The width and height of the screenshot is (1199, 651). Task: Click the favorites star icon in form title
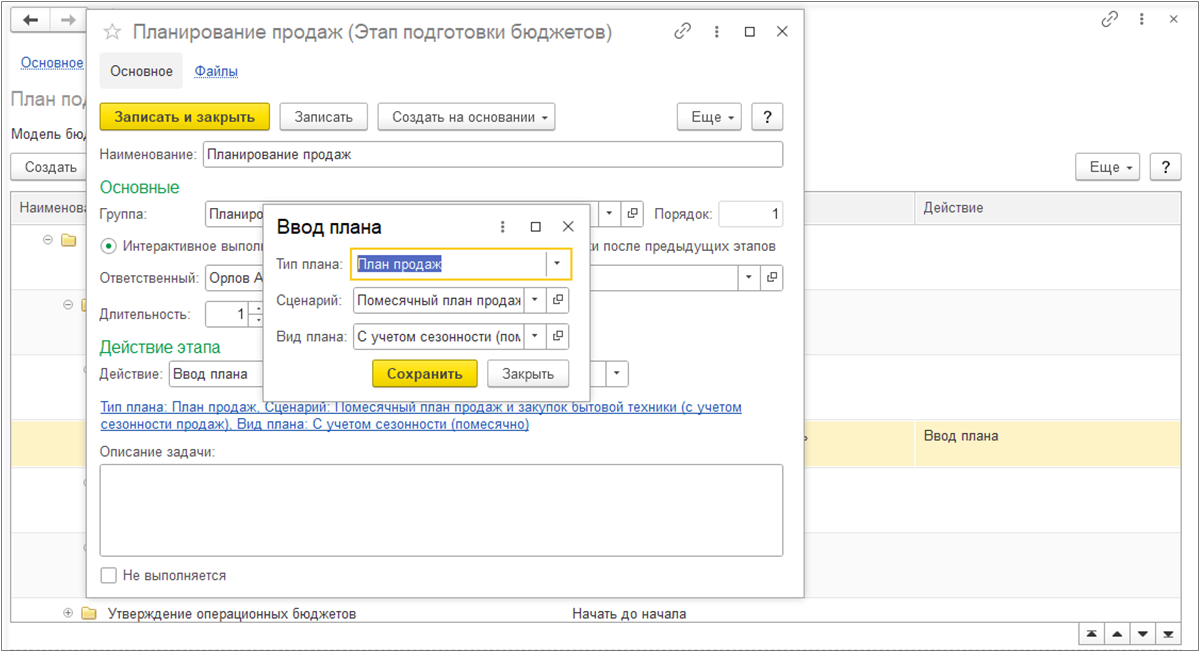click(x=112, y=32)
